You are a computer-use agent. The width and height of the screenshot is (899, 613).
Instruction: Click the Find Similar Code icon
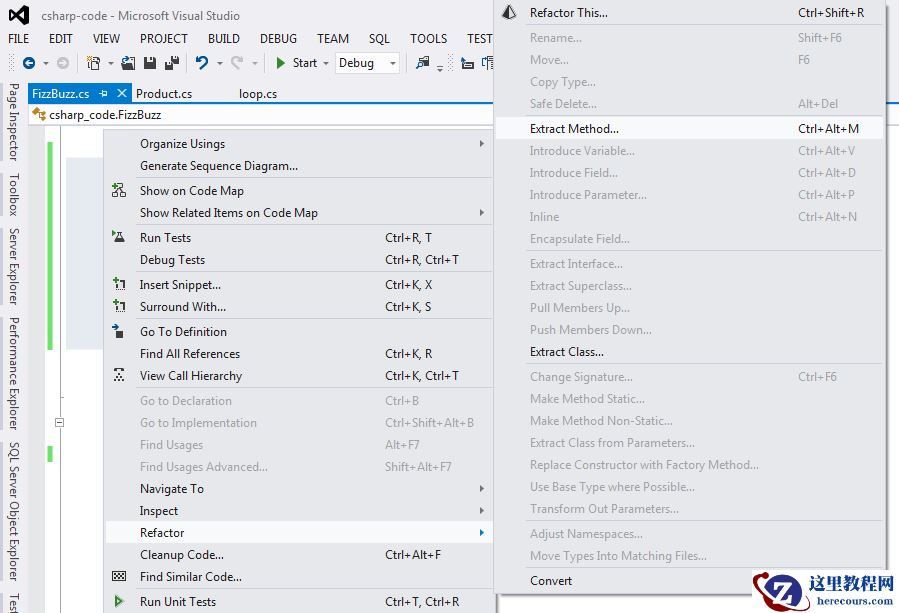[x=119, y=576]
